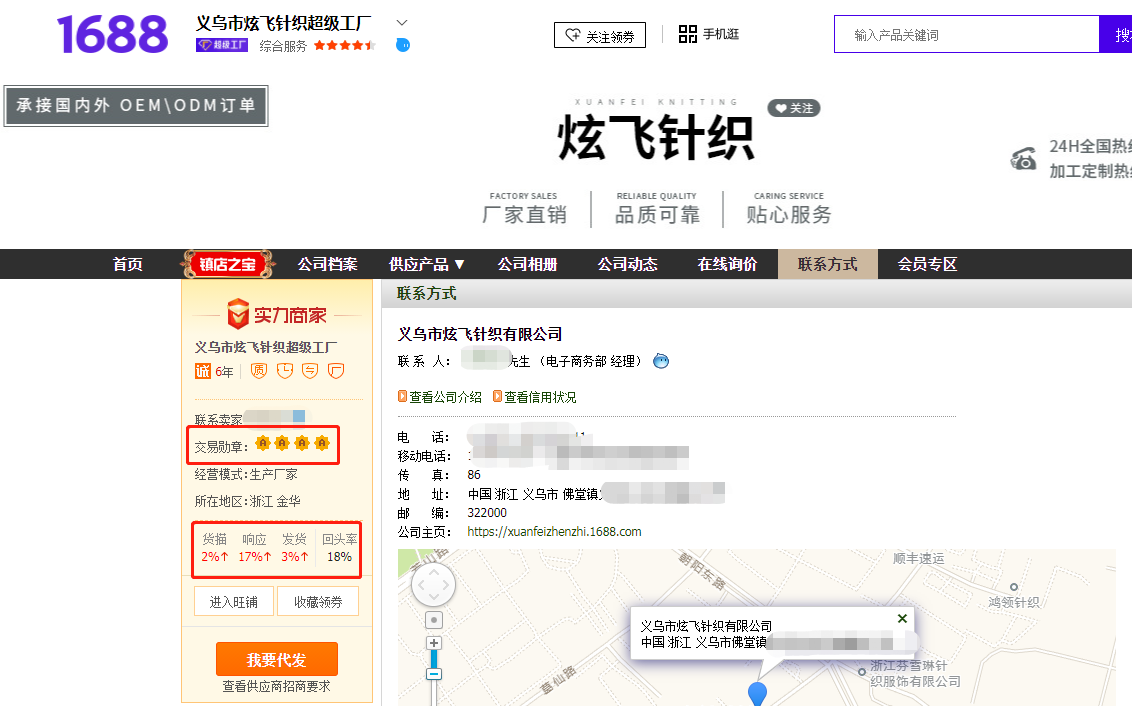Click the 质 guarantee badge icon
The image size is (1132, 706).
[x=259, y=371]
